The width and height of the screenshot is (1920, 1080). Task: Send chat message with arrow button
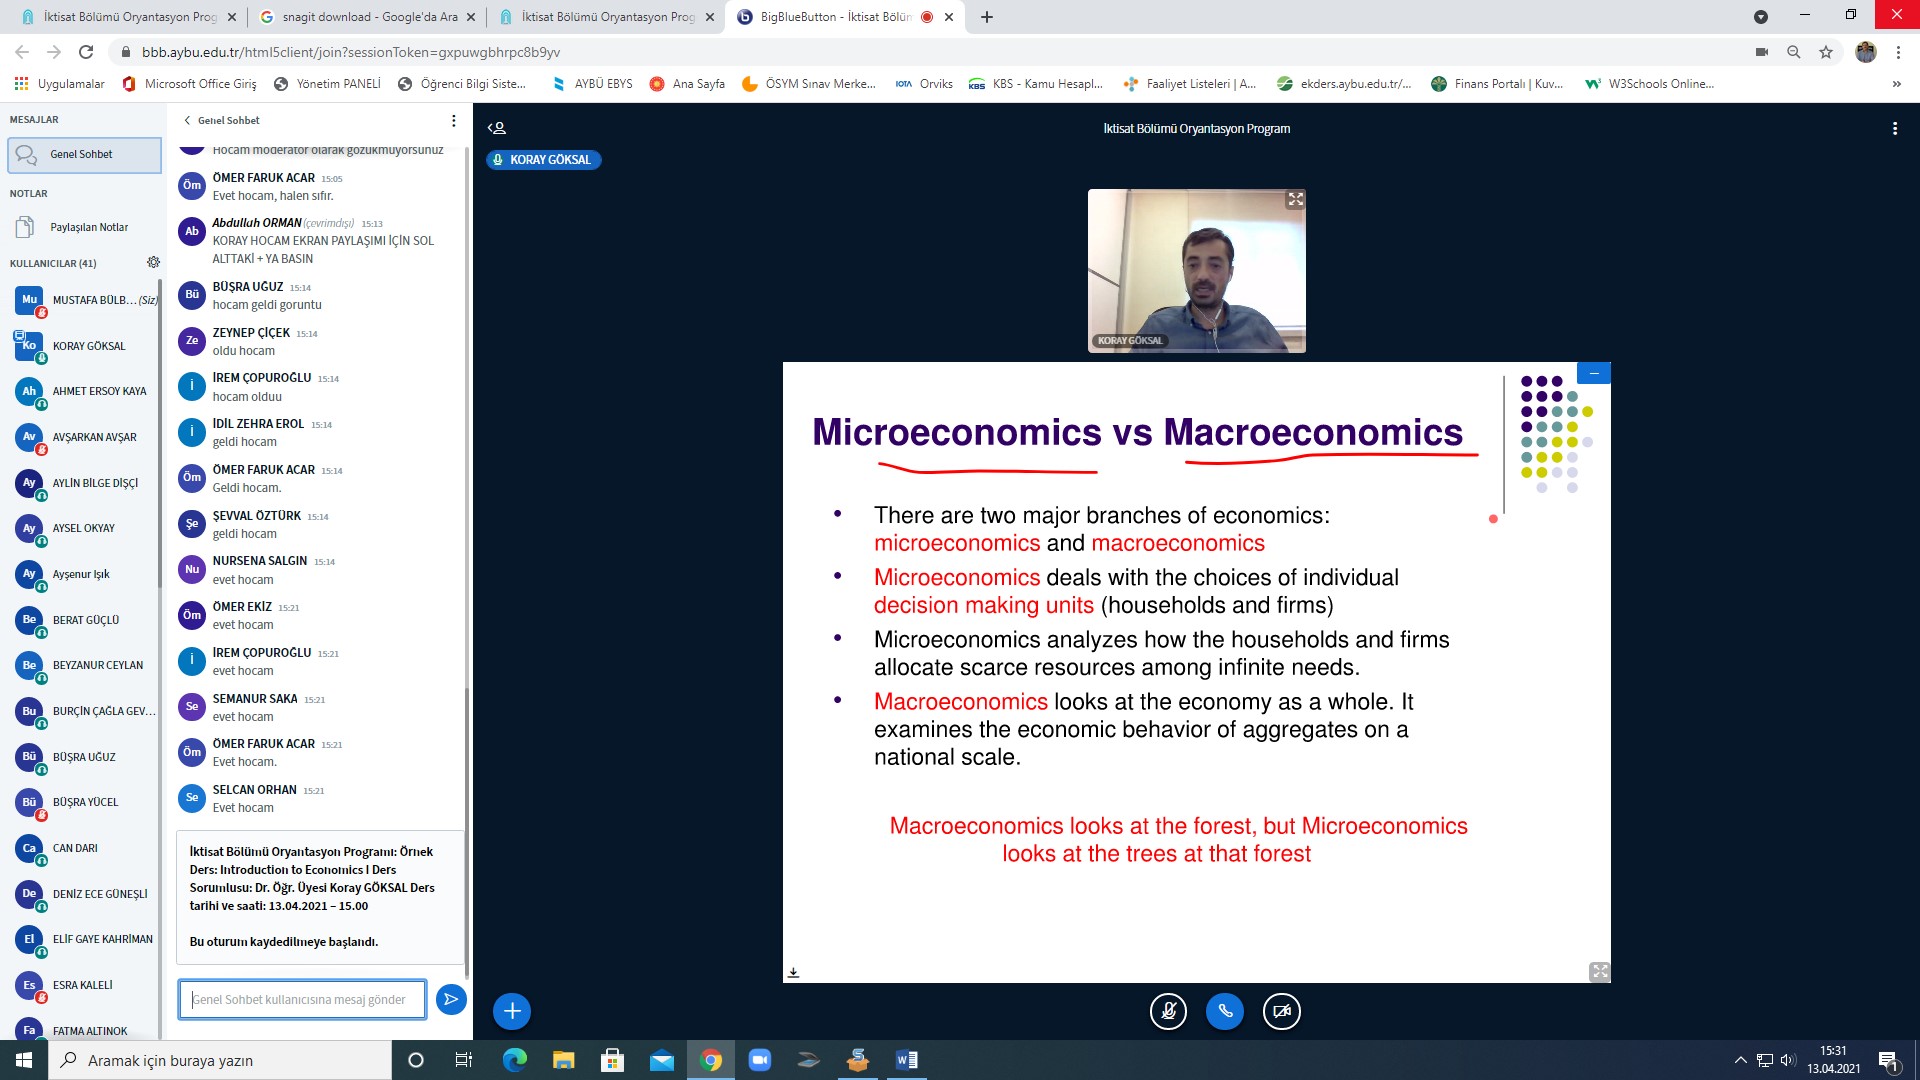click(x=451, y=999)
